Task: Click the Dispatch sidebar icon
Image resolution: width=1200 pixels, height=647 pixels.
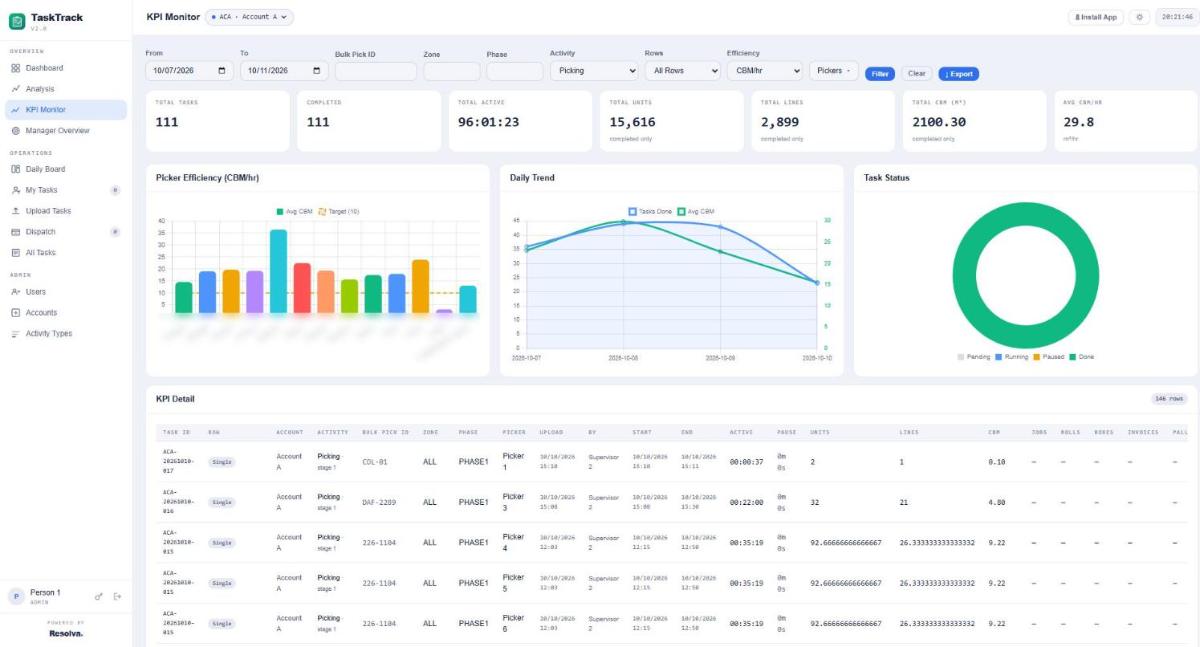Action: pyautogui.click(x=16, y=232)
